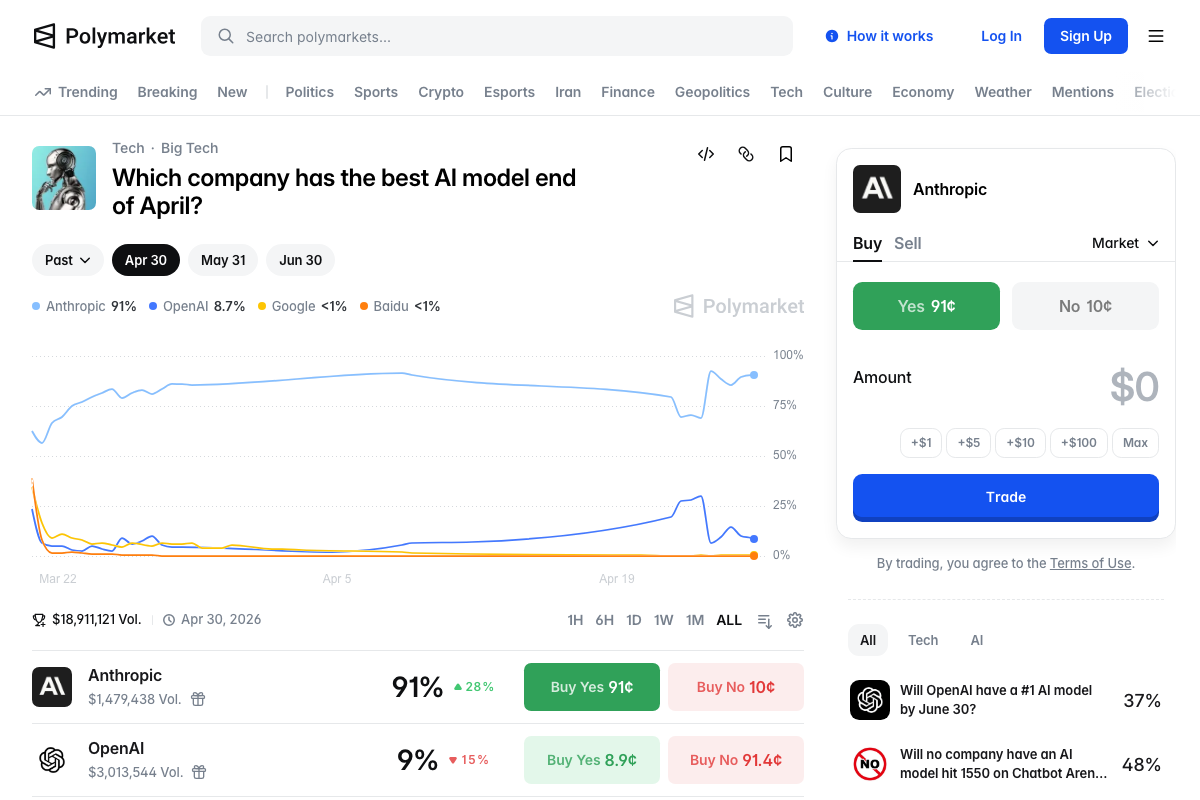1200x800 pixels.
Task: Bookmark this market
Action: pos(786,154)
